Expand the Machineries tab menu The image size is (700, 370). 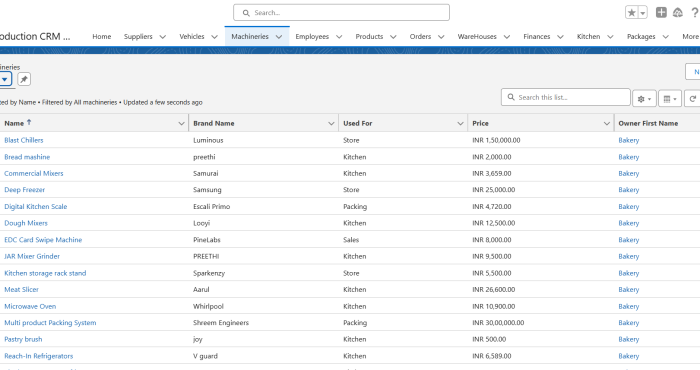pyautogui.click(x=279, y=37)
